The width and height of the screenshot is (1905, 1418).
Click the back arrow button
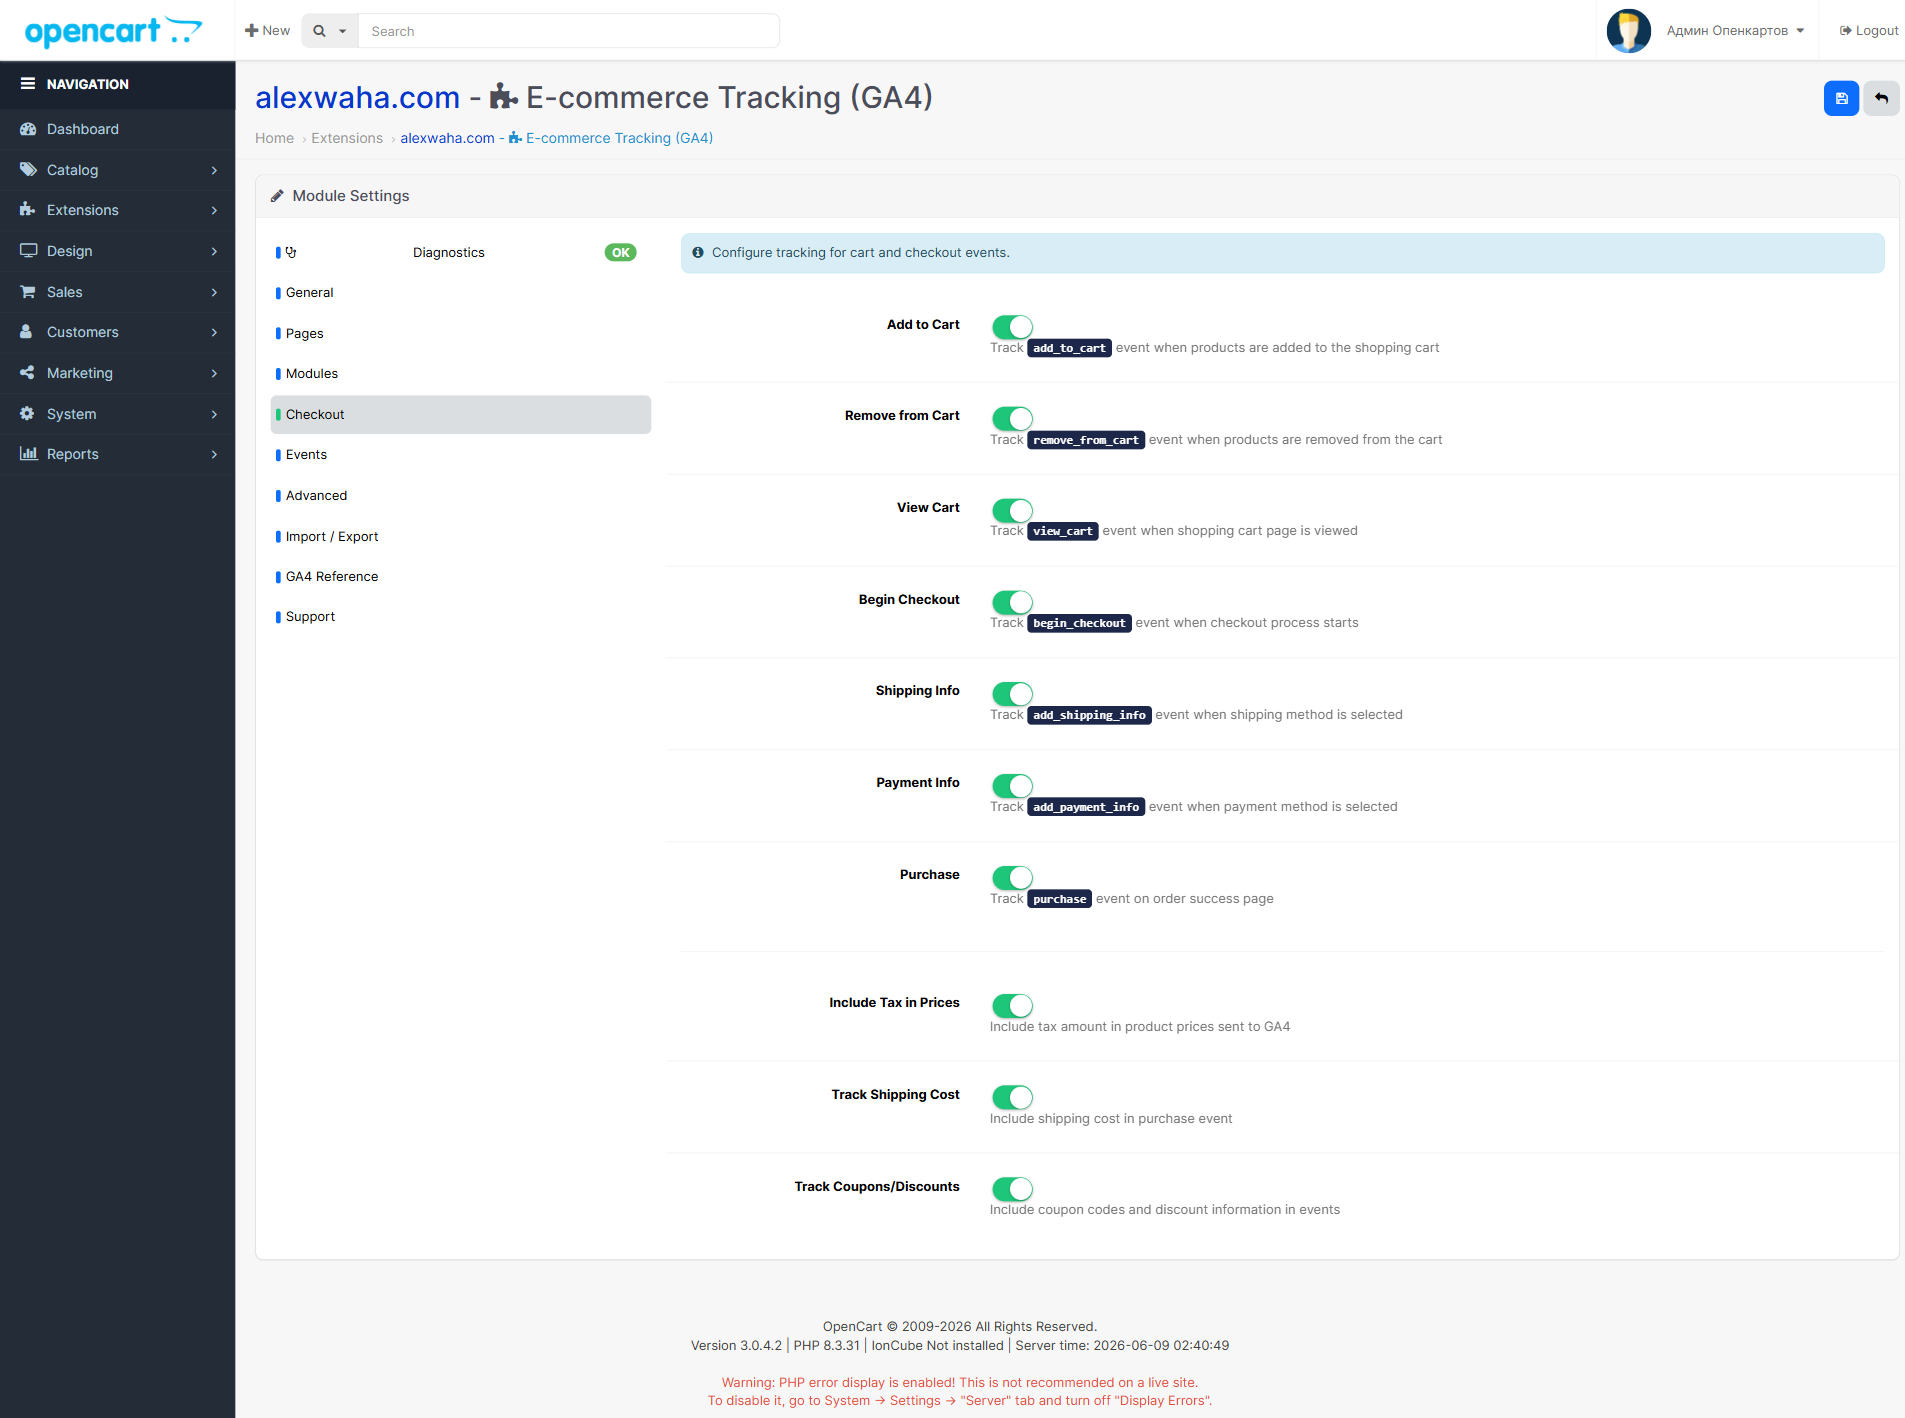[1881, 98]
